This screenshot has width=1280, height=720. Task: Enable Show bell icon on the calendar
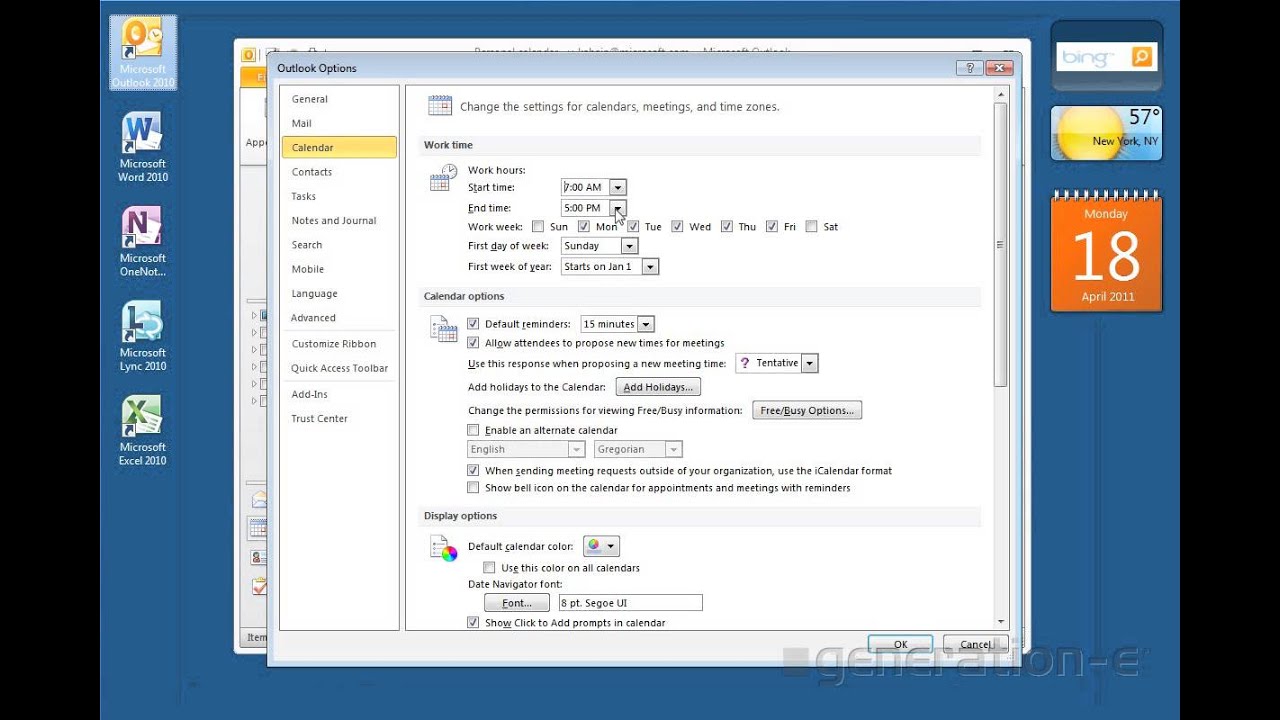tap(473, 488)
